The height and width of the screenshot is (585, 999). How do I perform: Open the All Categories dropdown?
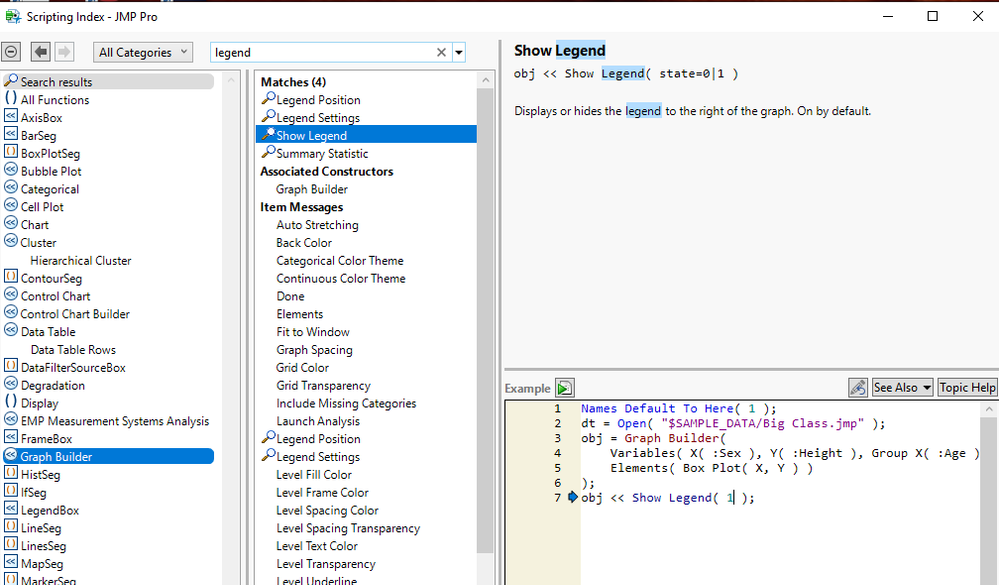click(x=143, y=52)
